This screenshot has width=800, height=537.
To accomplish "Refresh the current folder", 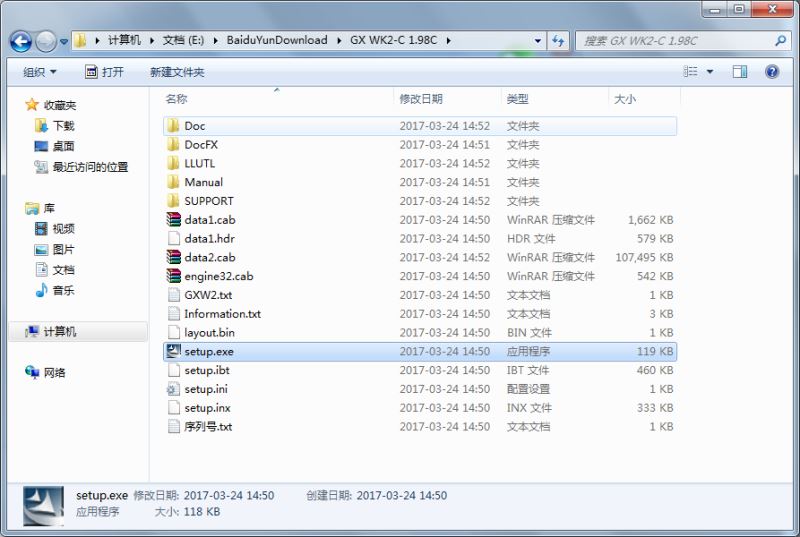I will pyautogui.click(x=558, y=41).
